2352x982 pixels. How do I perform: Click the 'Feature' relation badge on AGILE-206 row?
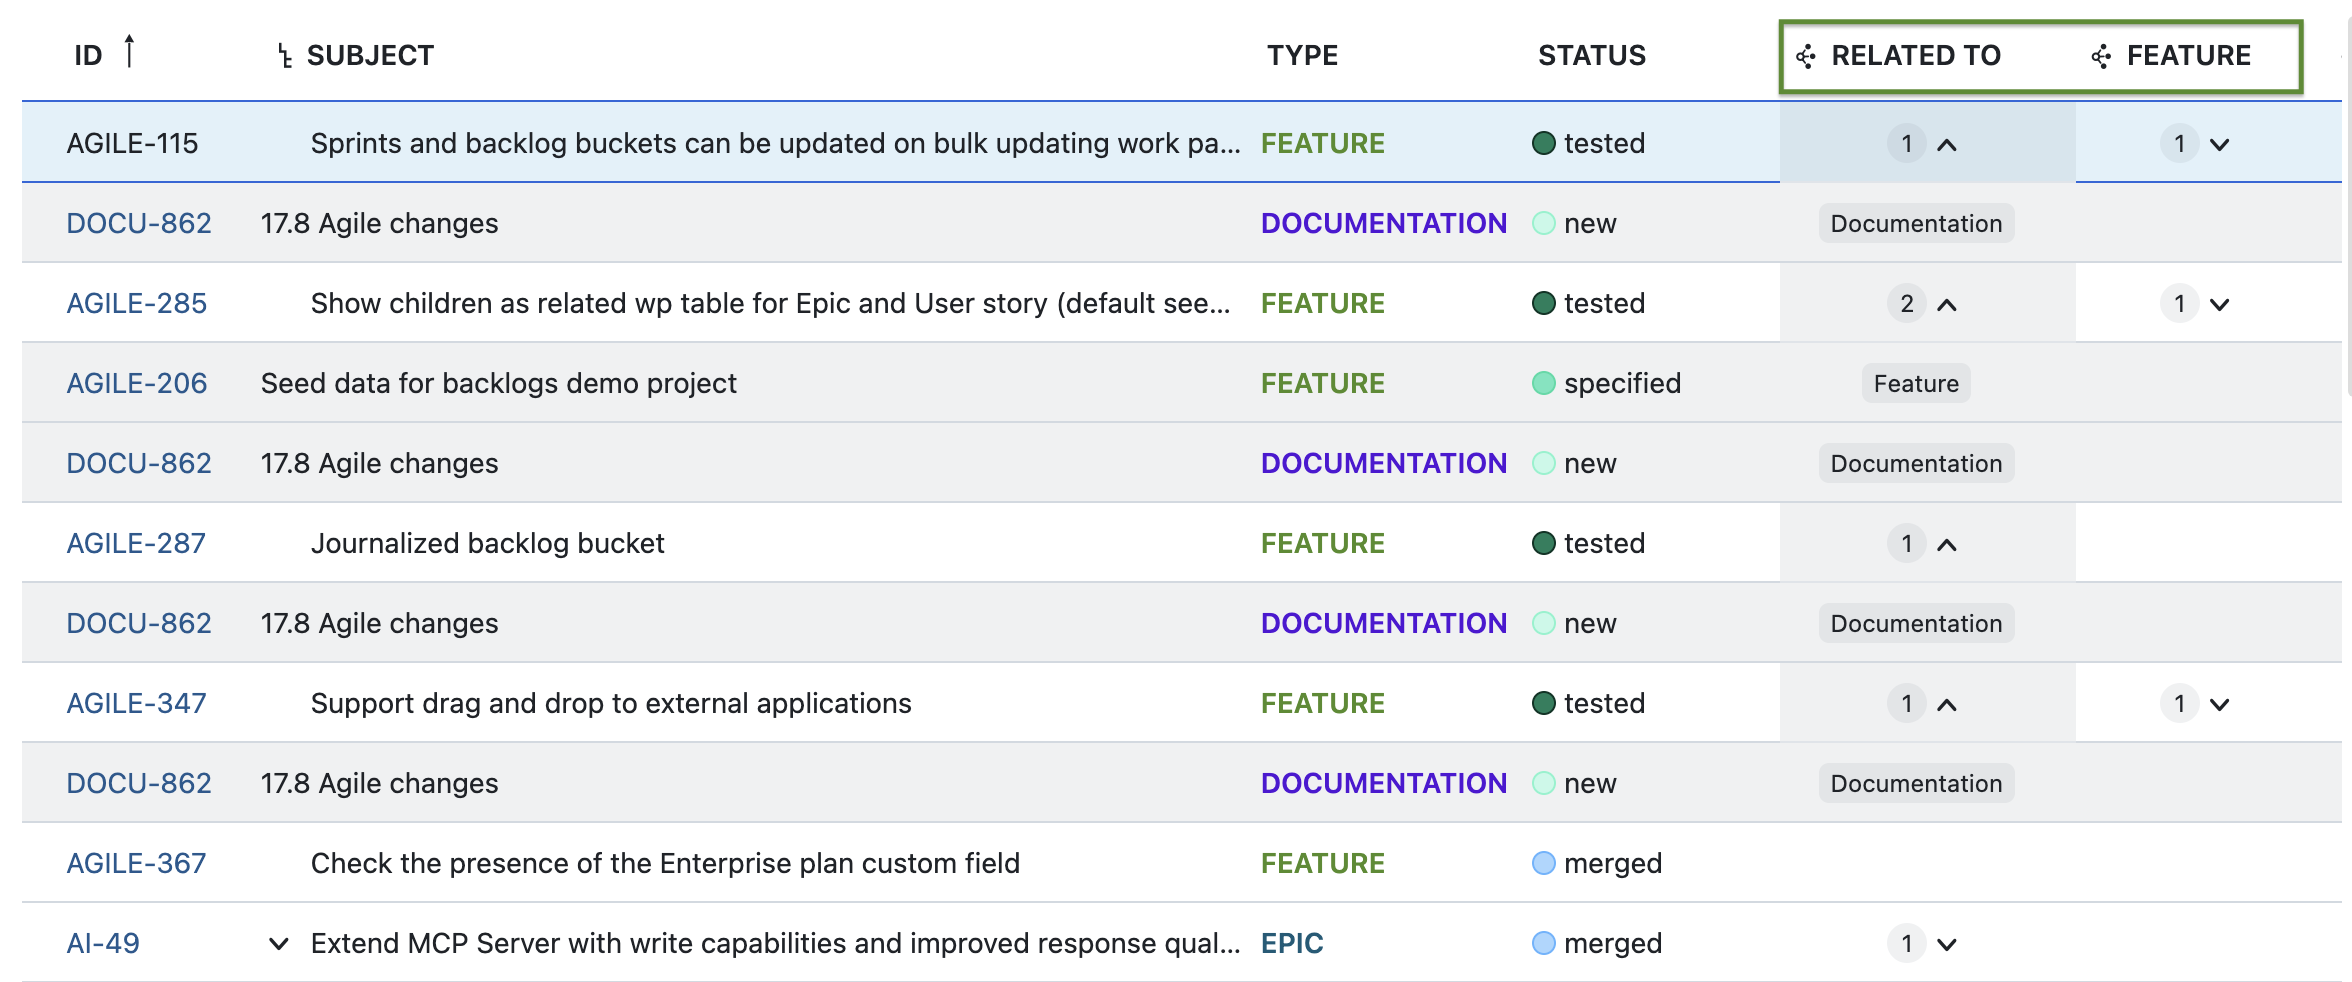1916,384
